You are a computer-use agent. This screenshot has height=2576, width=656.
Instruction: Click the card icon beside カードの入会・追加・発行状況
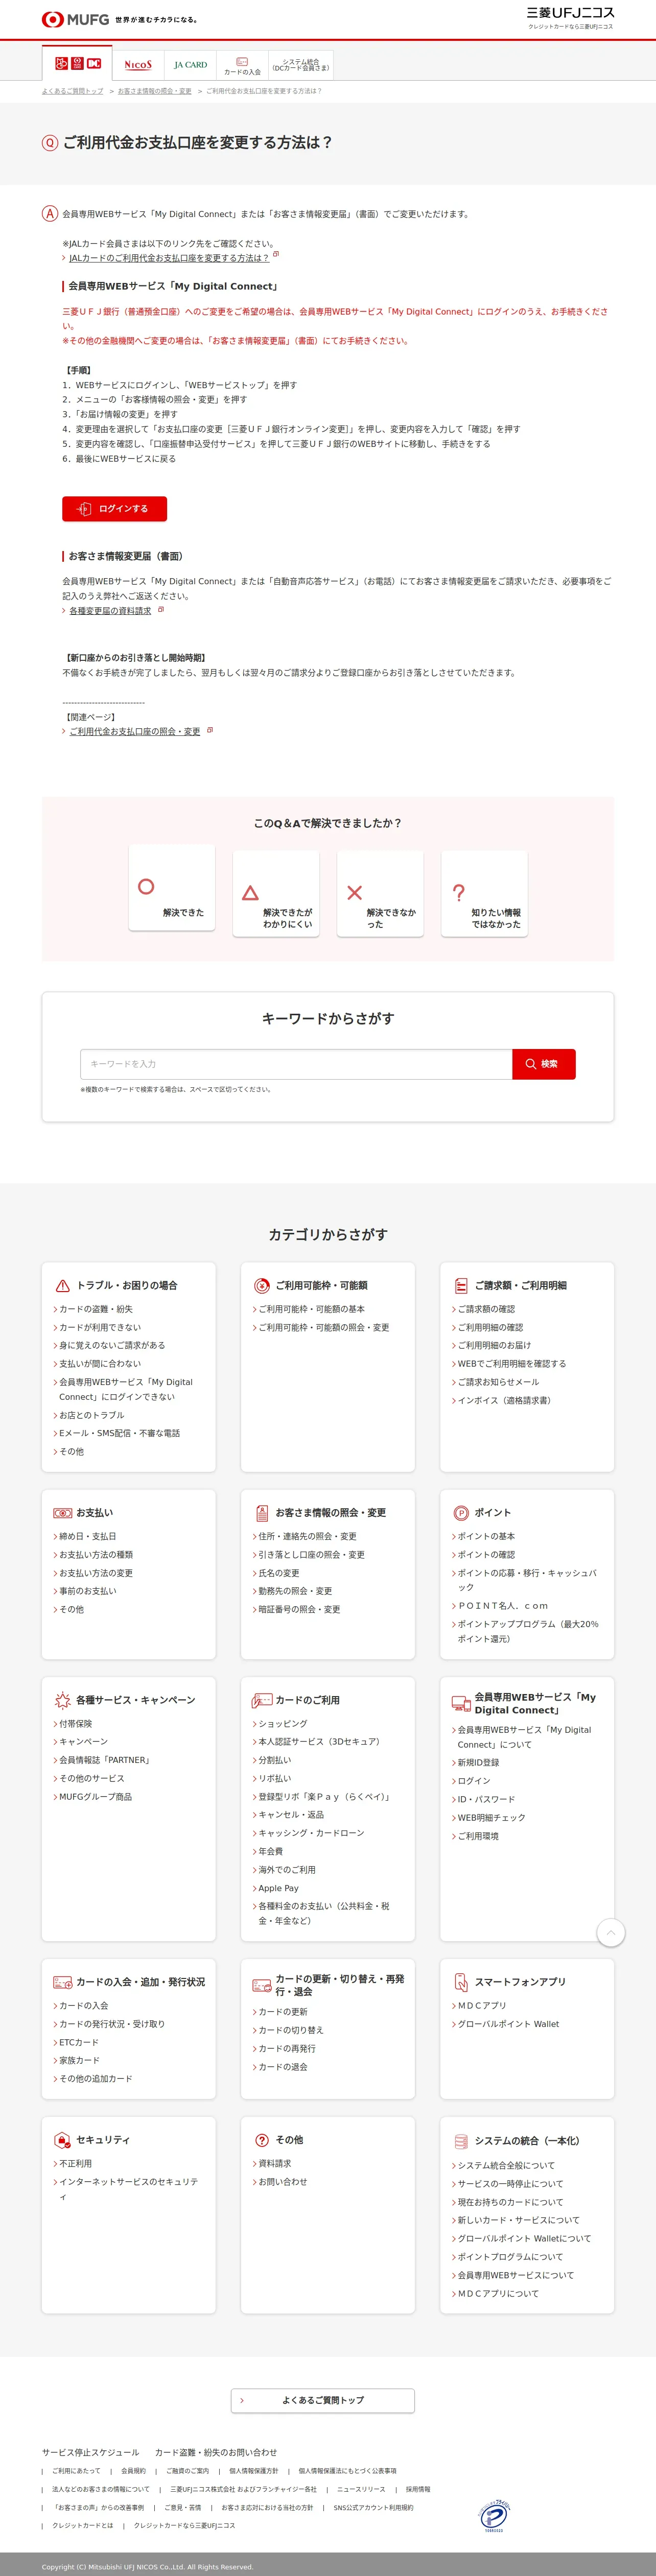(62, 1982)
